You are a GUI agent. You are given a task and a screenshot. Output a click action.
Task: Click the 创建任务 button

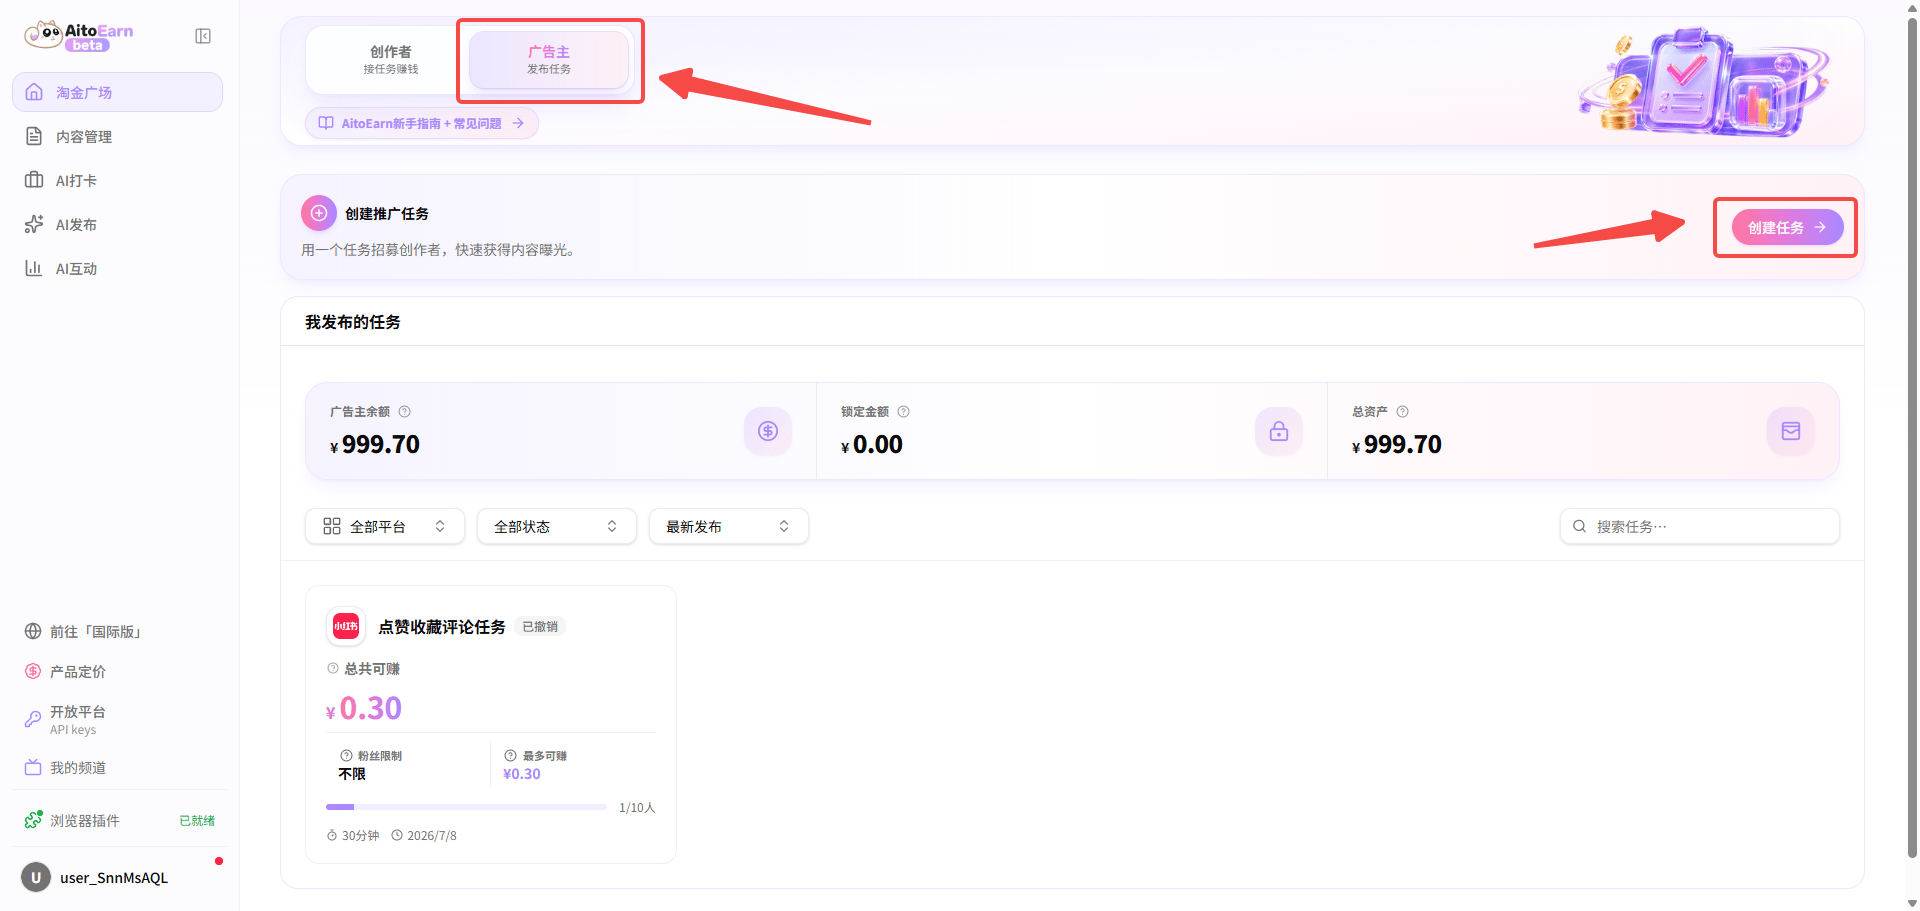(1787, 228)
